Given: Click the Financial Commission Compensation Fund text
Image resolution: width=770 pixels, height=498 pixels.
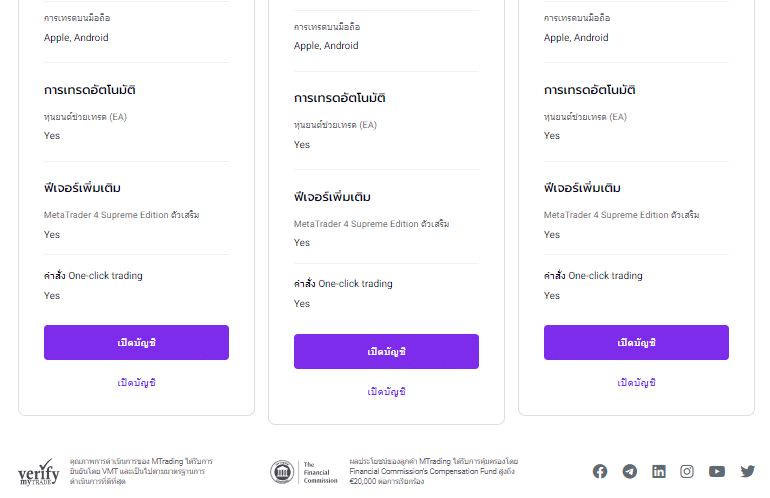Looking at the screenshot, I should [x=434, y=471].
